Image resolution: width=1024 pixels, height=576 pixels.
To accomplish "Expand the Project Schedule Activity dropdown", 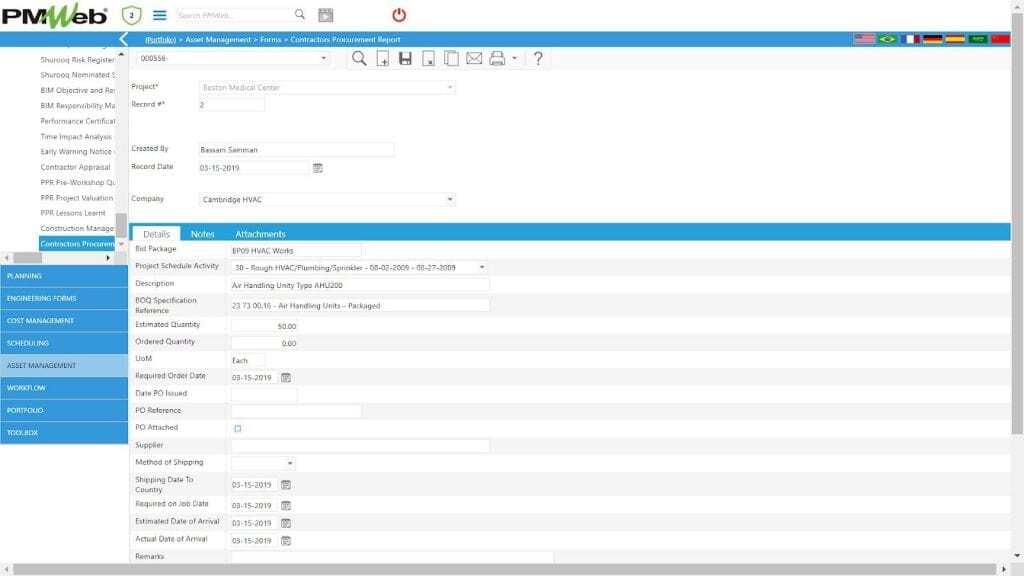I will coord(482,267).
